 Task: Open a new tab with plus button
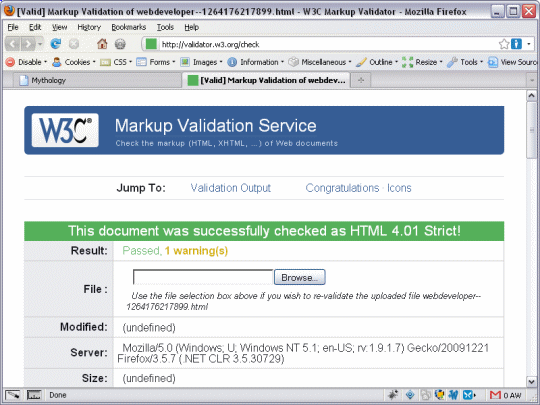(x=361, y=80)
